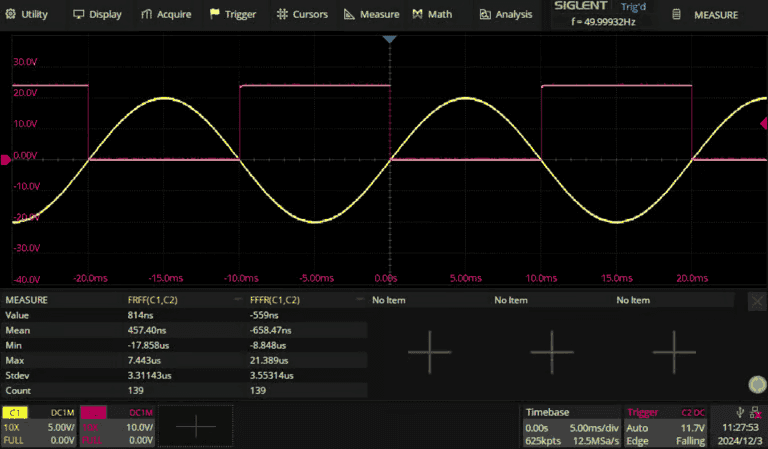
Task: Add a new channel with plus box
Action: [x=196, y=426]
